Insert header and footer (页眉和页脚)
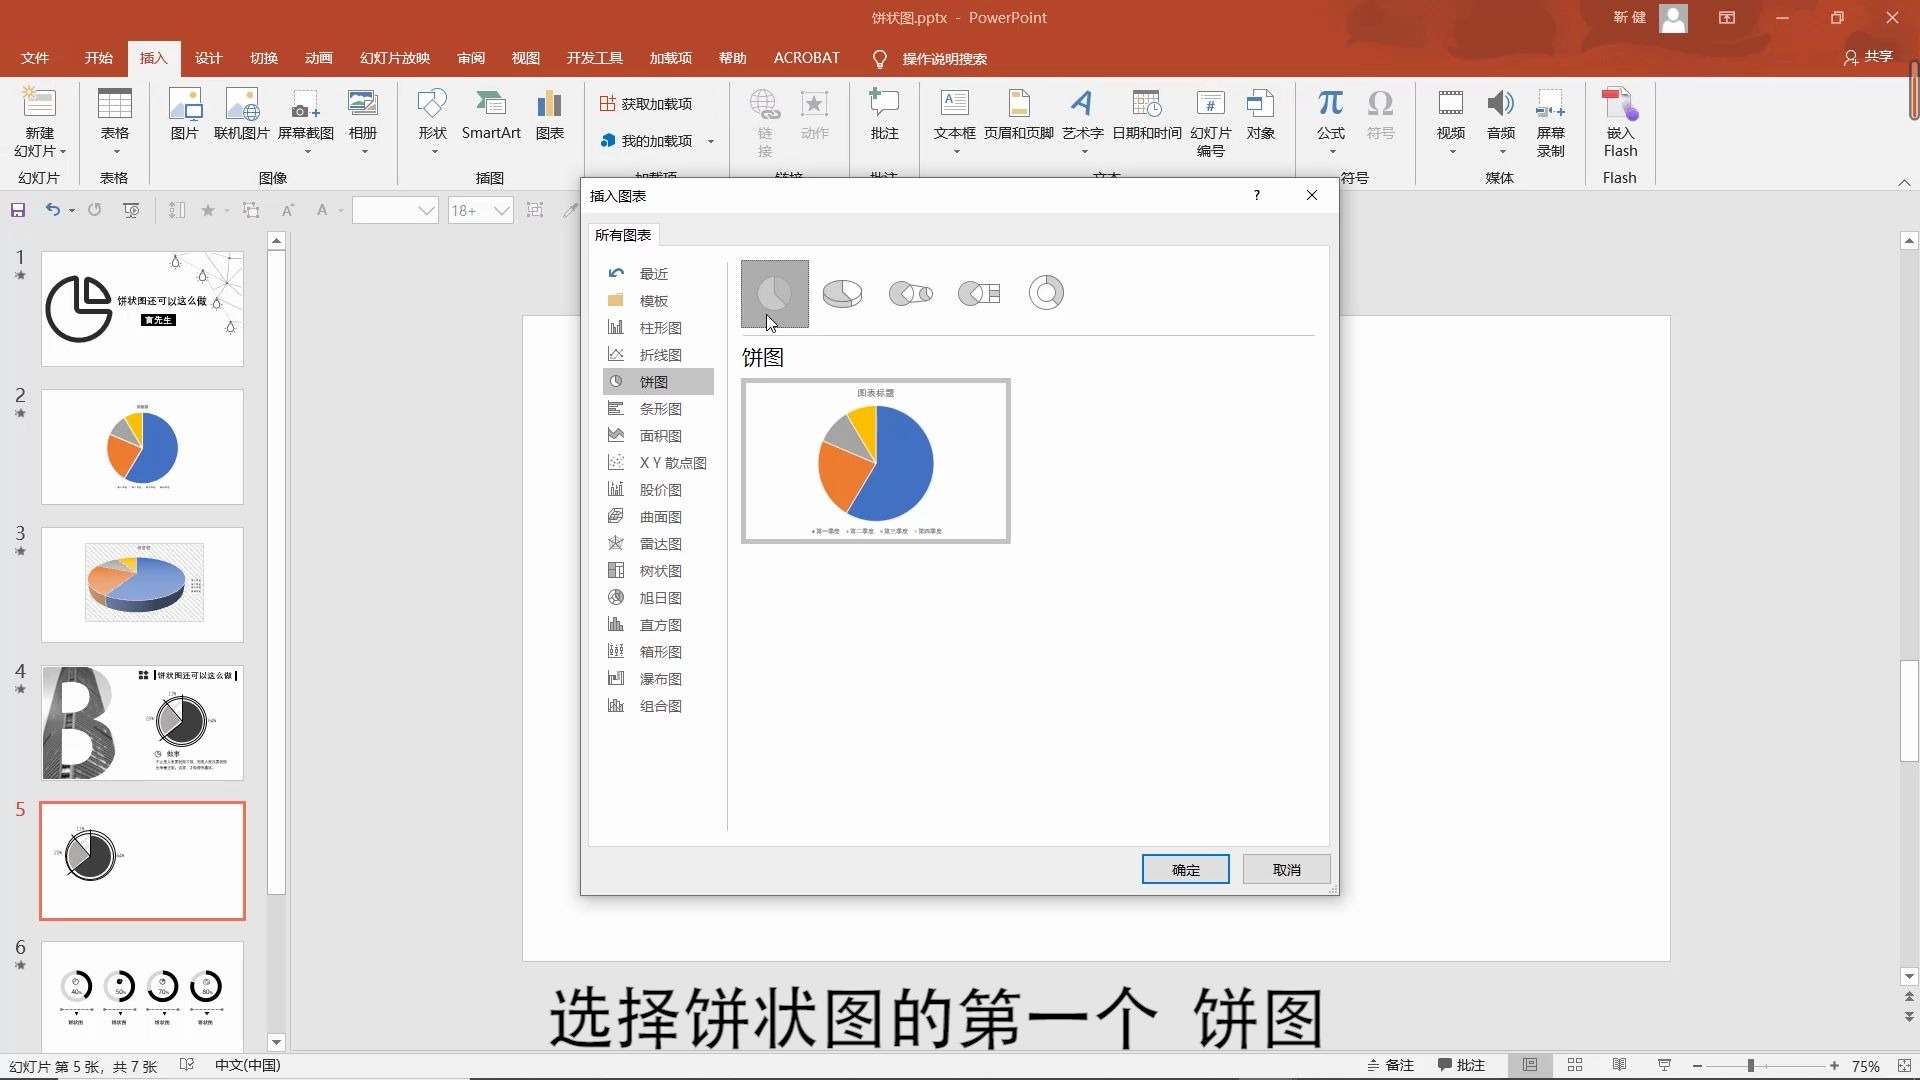The width and height of the screenshot is (1920, 1080). [1018, 117]
